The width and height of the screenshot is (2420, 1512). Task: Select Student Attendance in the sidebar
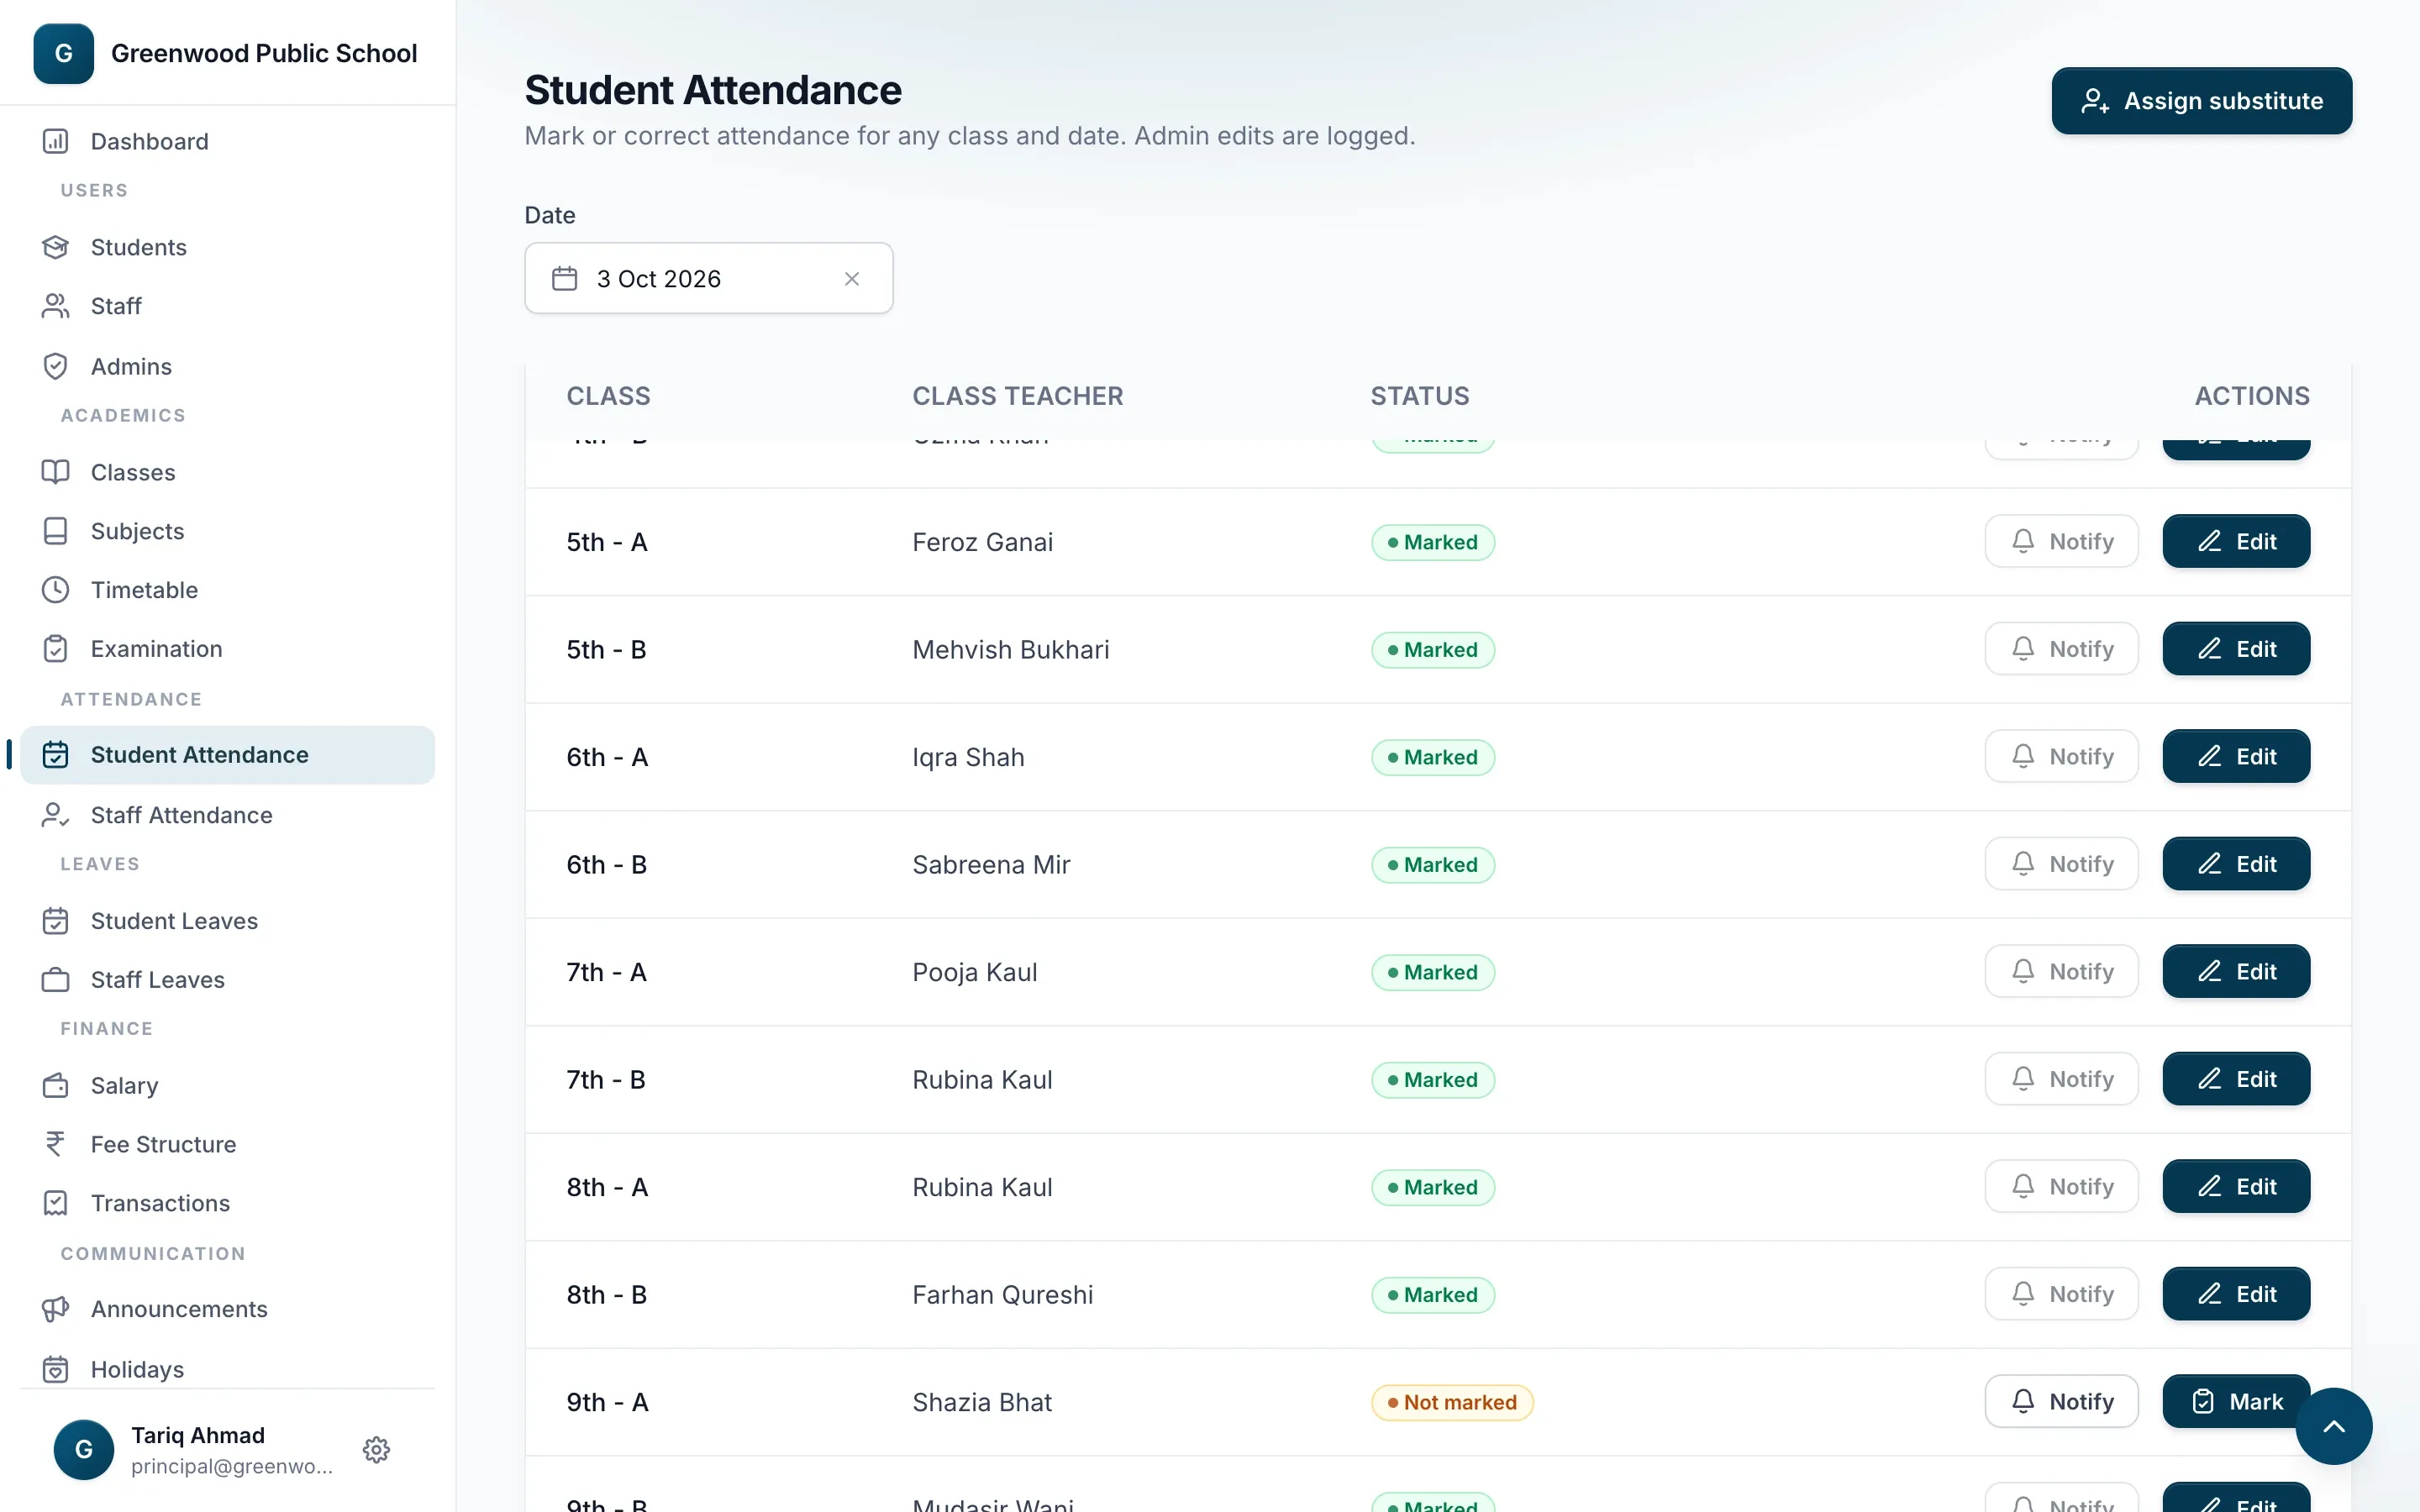coord(227,755)
